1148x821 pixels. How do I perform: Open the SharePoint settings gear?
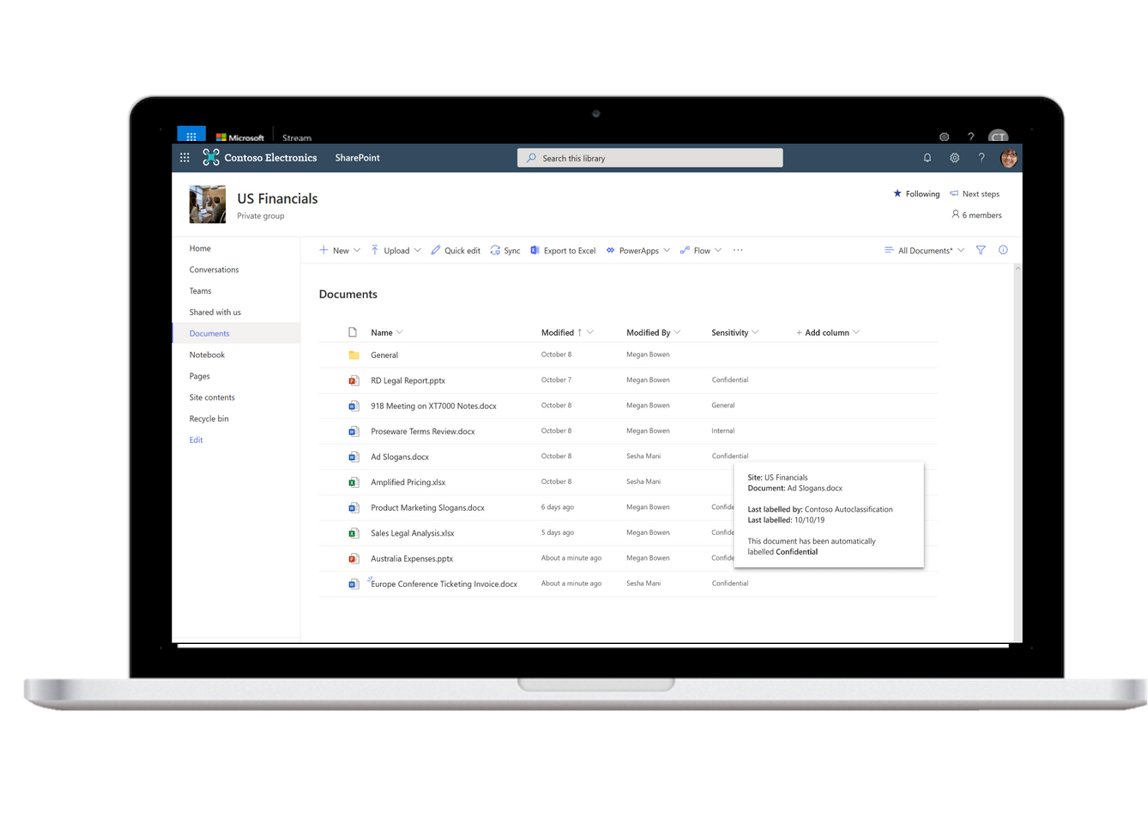(x=955, y=157)
